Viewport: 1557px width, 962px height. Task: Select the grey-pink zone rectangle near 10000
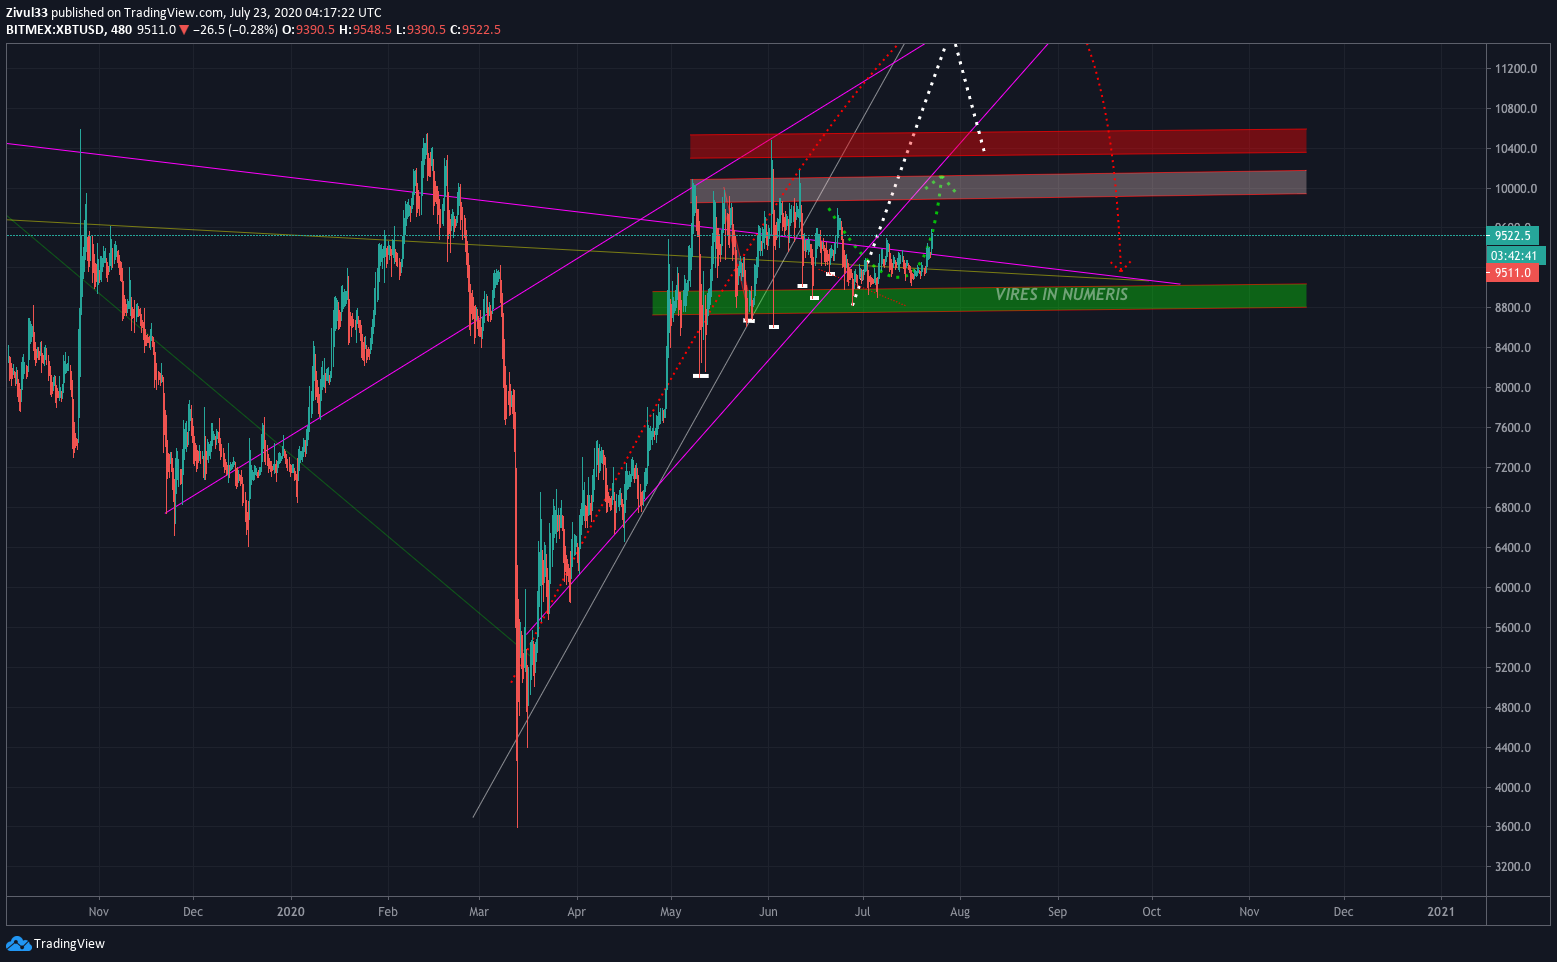point(998,186)
